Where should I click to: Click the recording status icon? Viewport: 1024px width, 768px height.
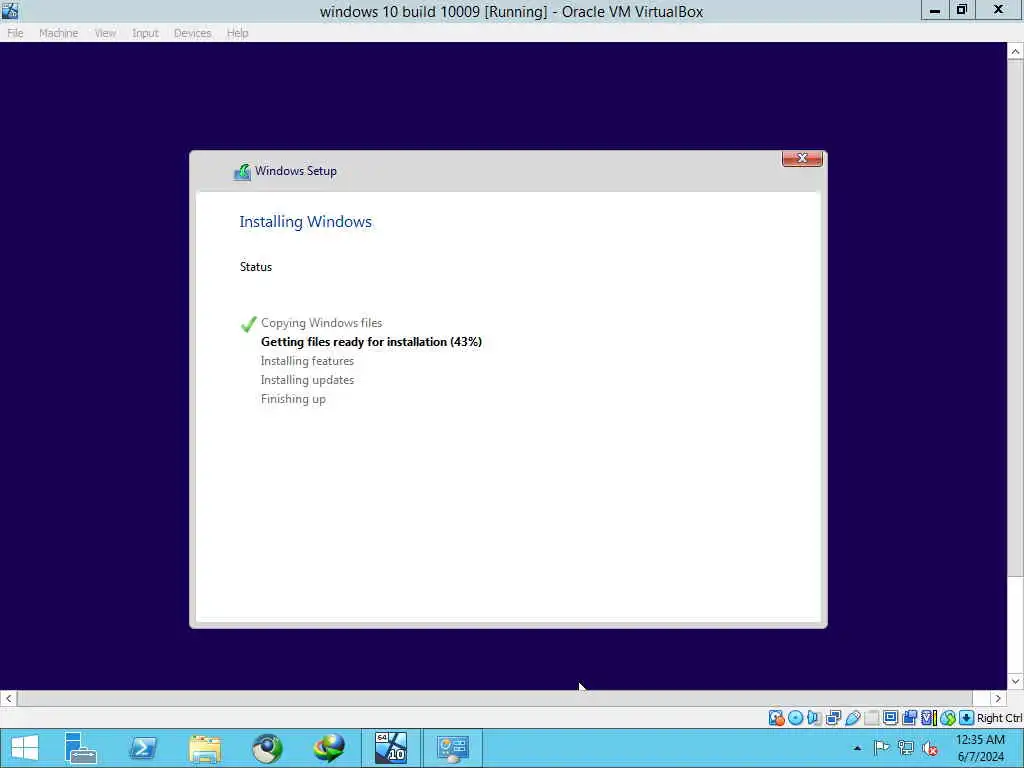click(x=909, y=718)
